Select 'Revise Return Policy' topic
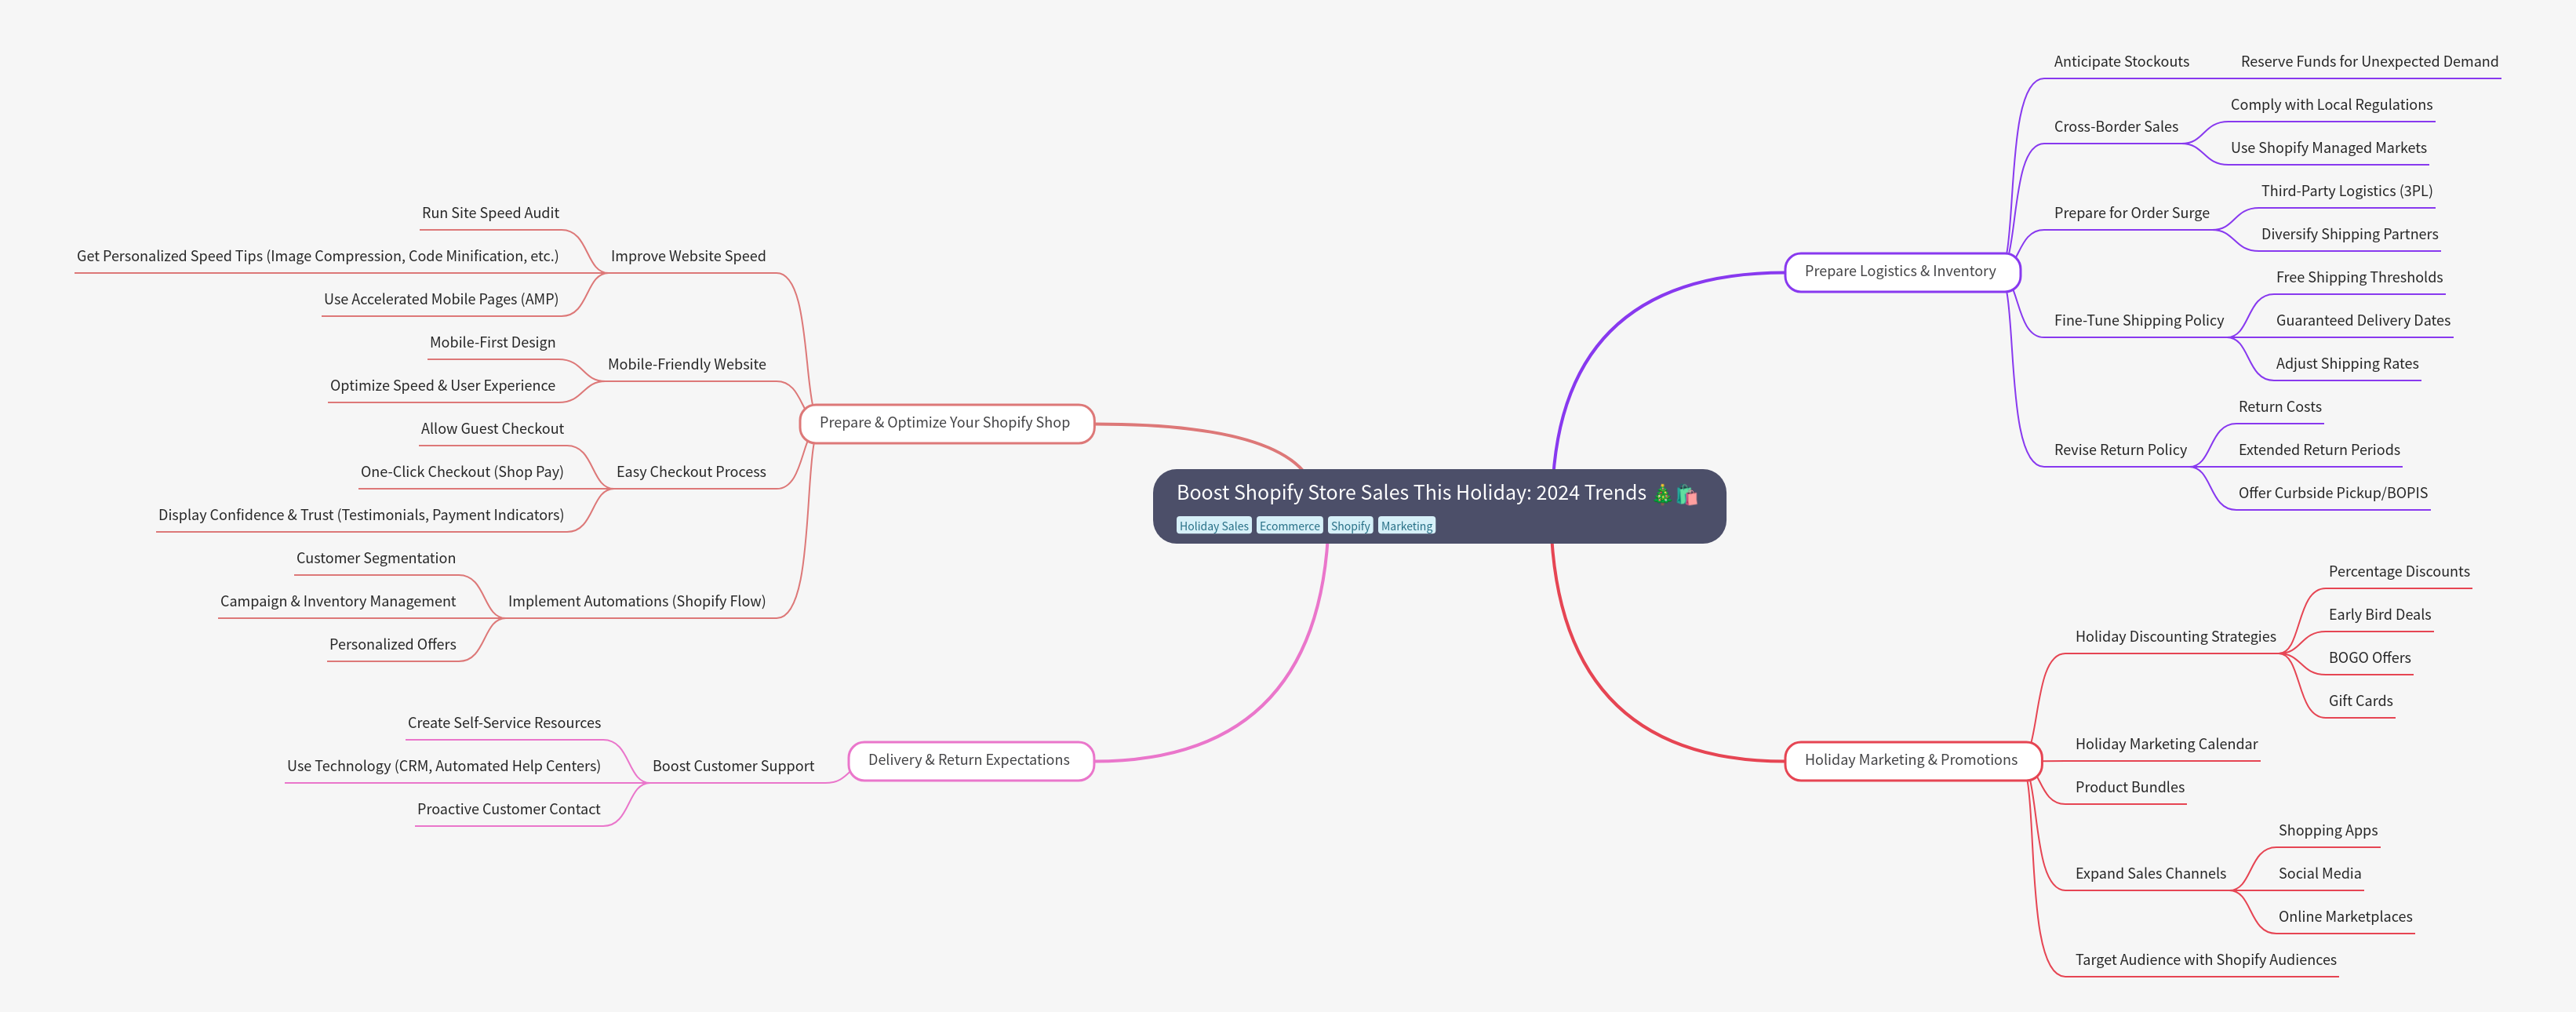The image size is (2576, 1012). [x=2120, y=450]
